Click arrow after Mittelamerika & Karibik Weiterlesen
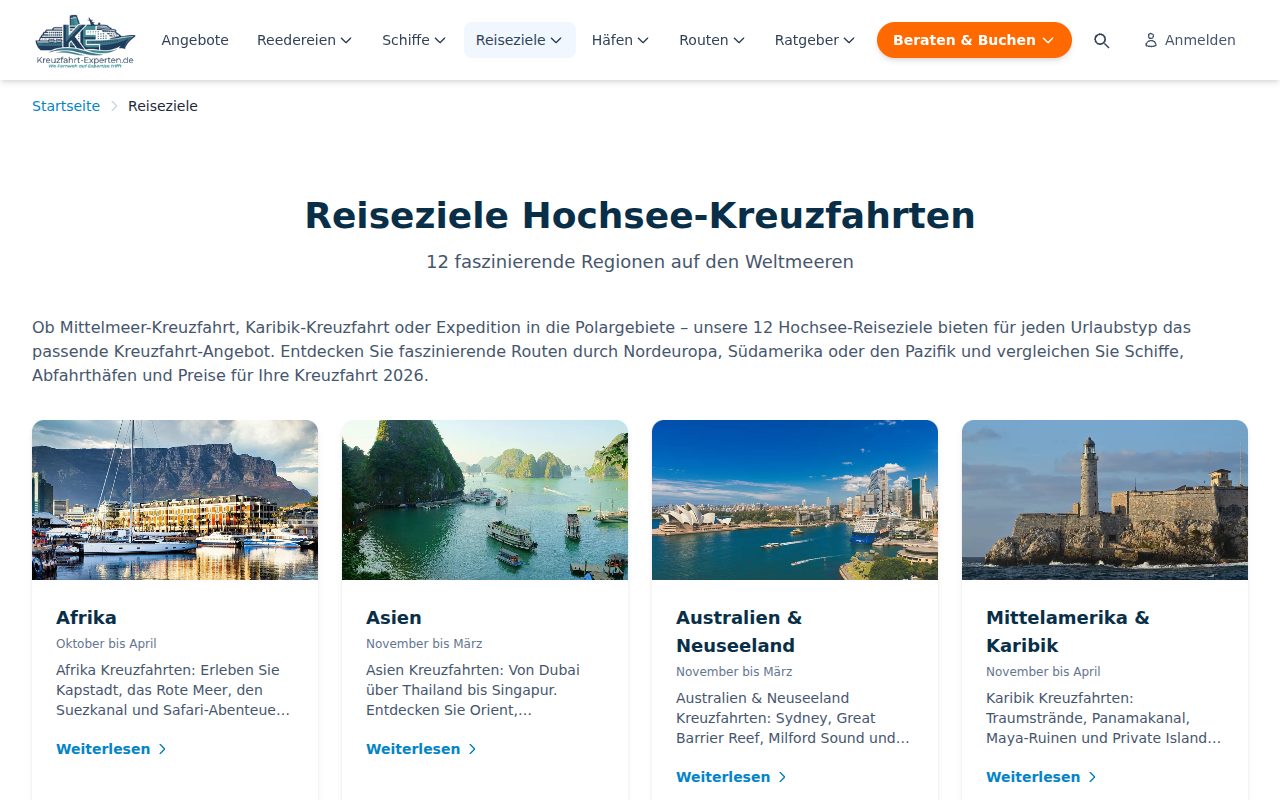 1092,777
